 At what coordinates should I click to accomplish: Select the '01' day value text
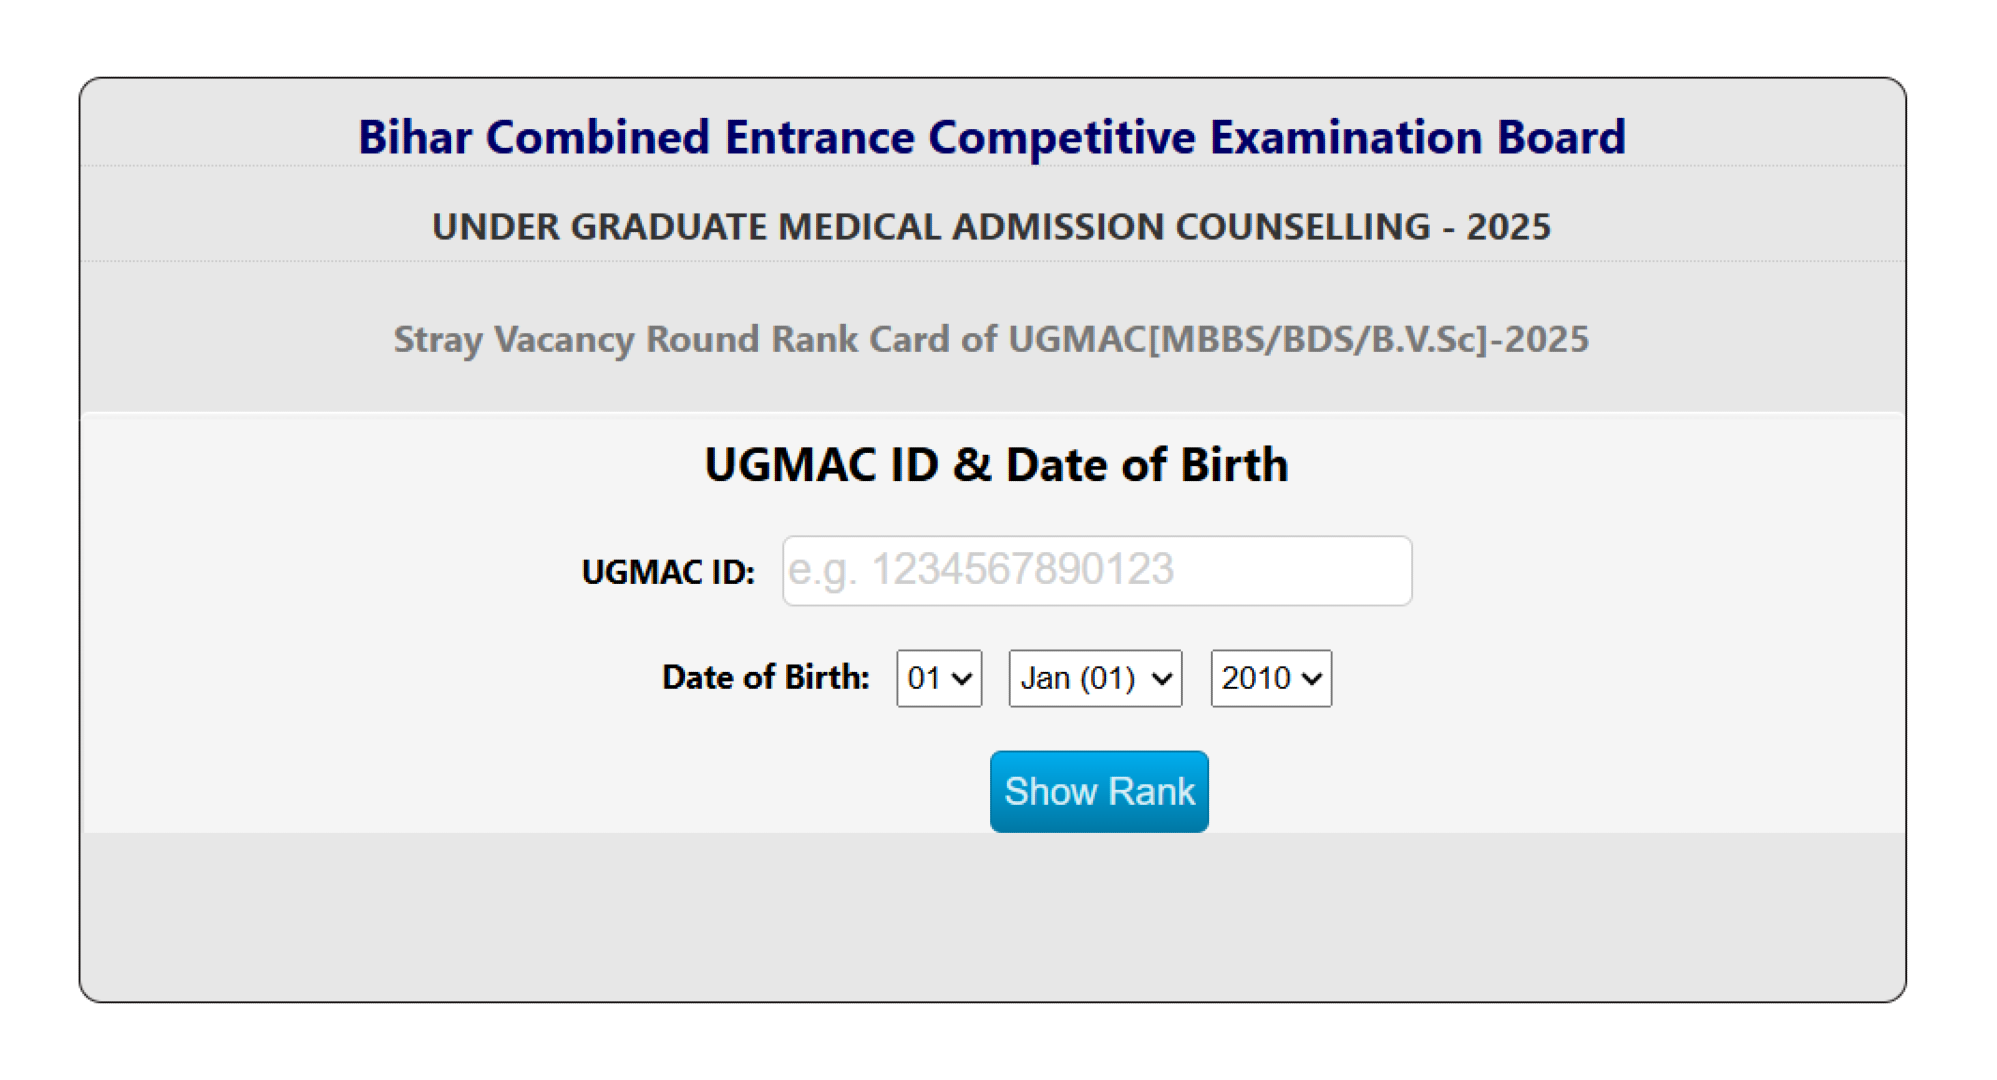tap(923, 678)
